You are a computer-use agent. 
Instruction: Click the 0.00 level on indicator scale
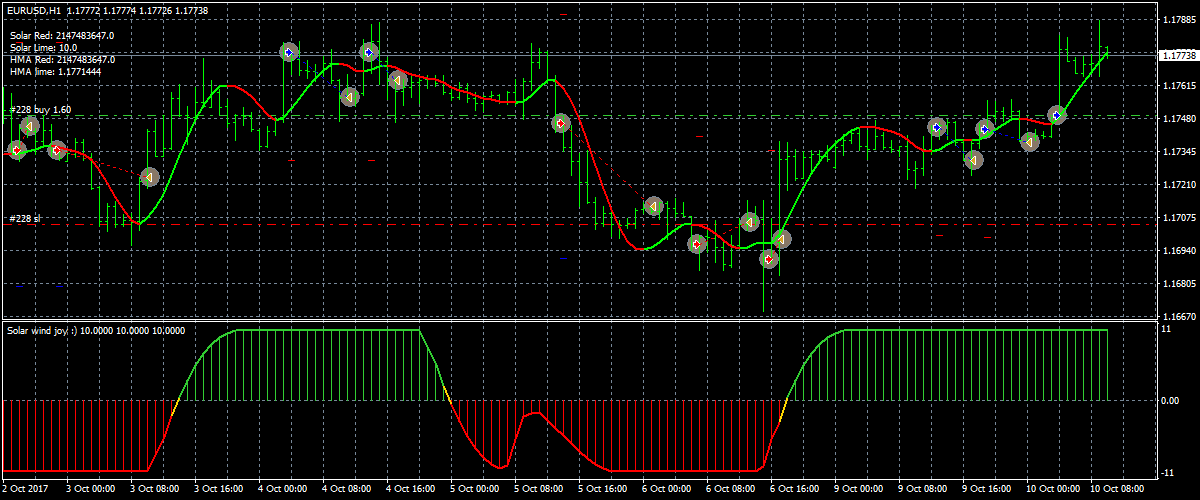1170,401
